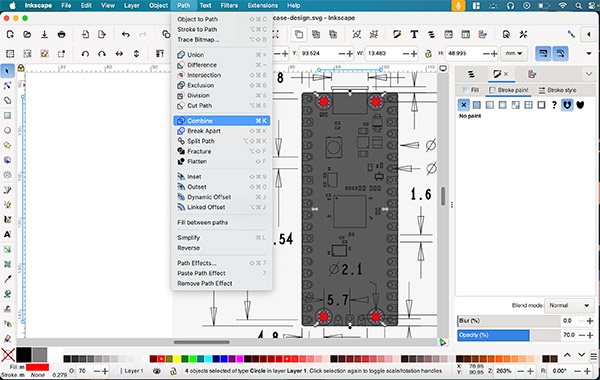The image size is (600, 380).
Task: Close the Fill and Stroke panel tab
Action: [x=506, y=74]
